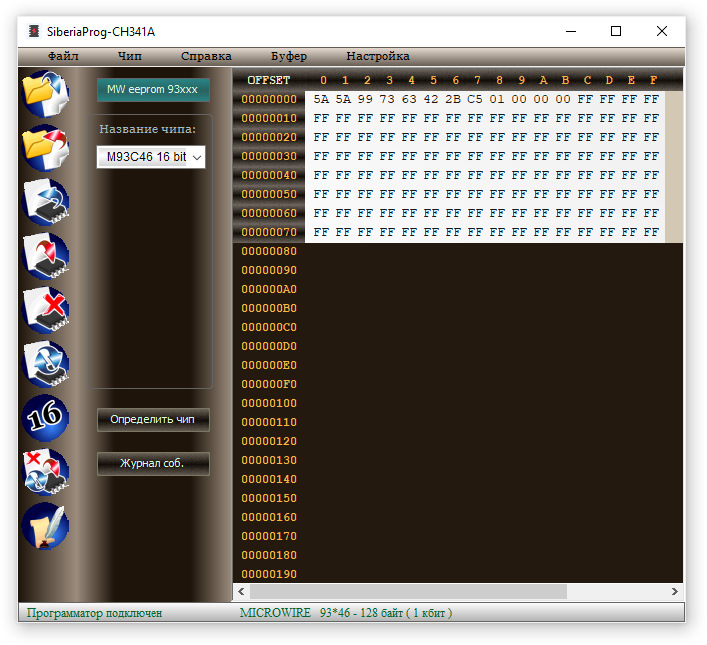Click the MW eeprom 93xxx button
Image resolution: width=707 pixels, height=645 pixels.
coord(153,89)
